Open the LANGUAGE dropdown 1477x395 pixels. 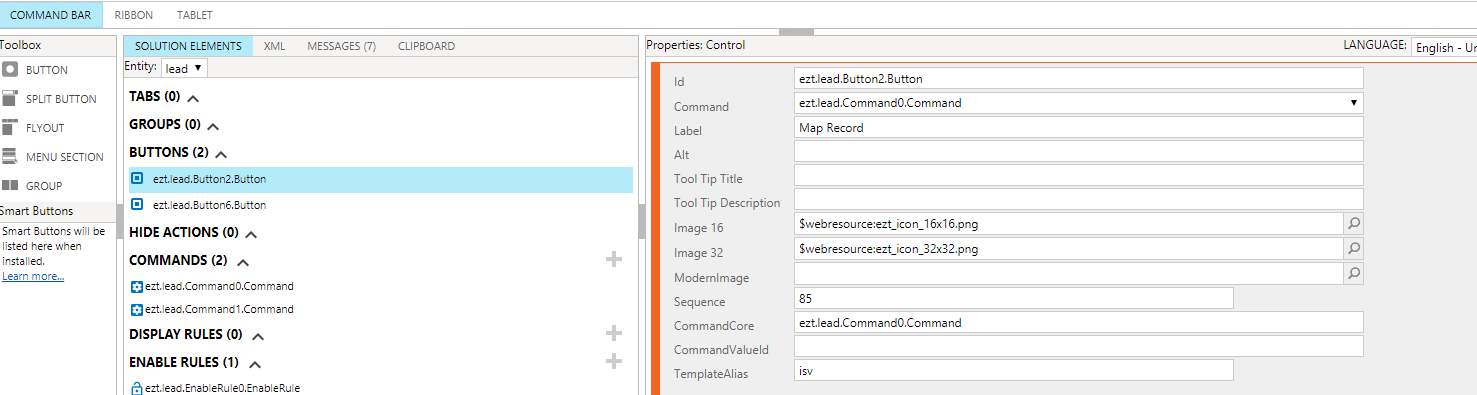(1444, 47)
